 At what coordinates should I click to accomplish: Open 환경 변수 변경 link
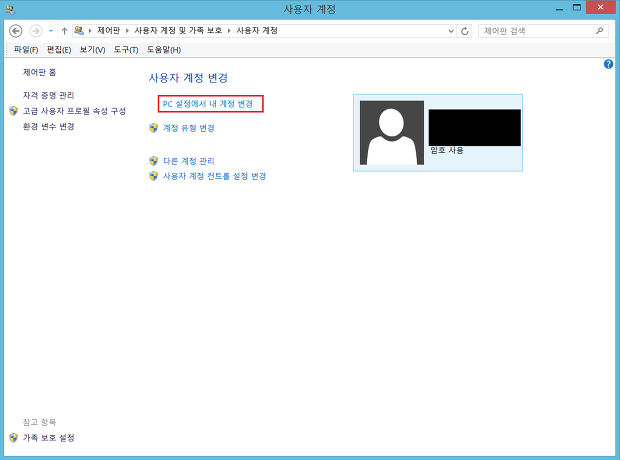(x=48, y=127)
